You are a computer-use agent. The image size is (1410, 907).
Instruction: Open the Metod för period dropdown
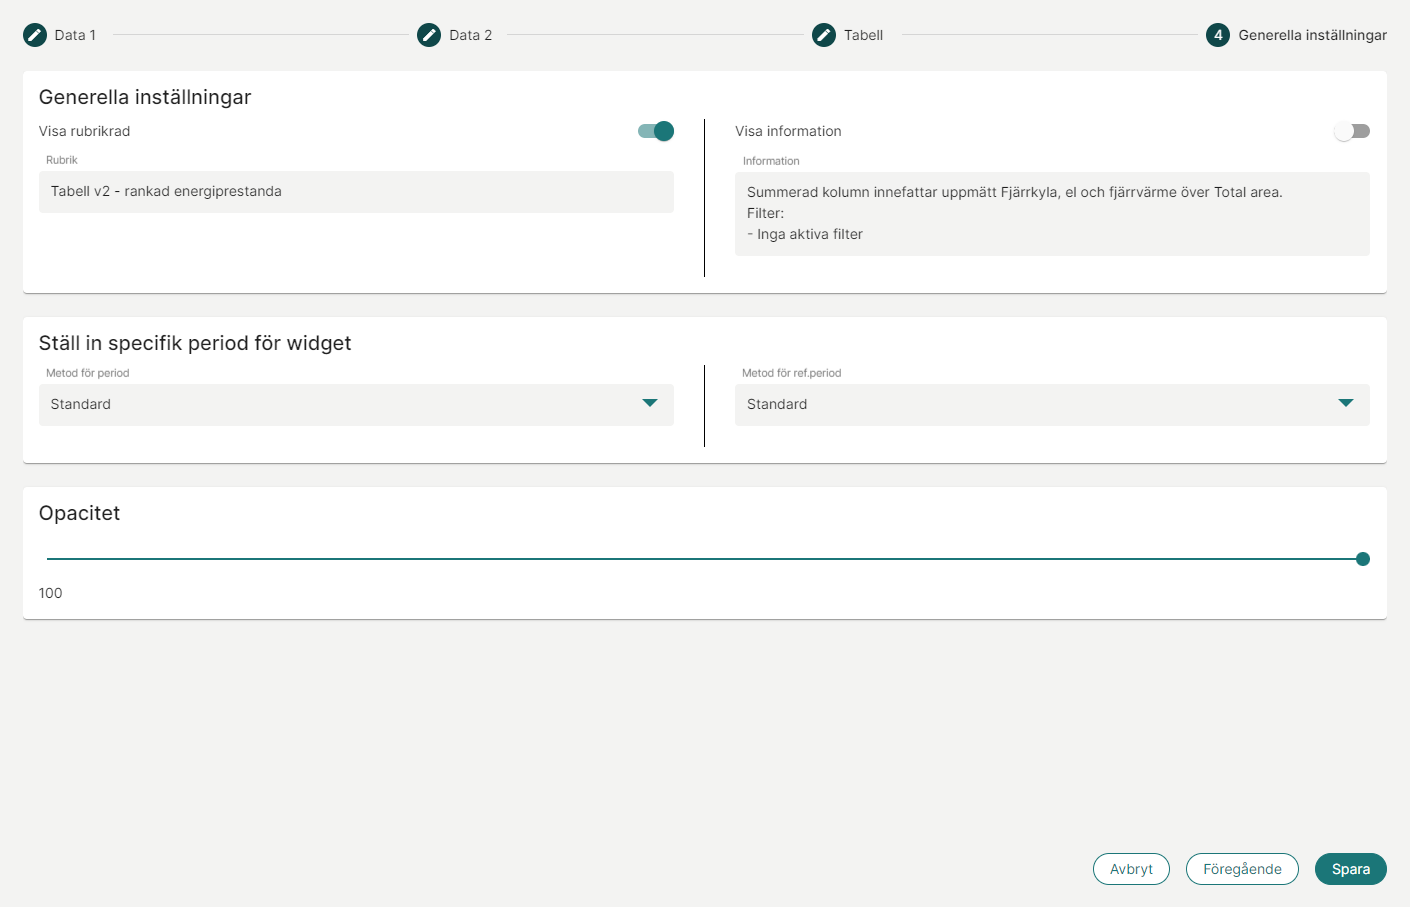click(356, 405)
